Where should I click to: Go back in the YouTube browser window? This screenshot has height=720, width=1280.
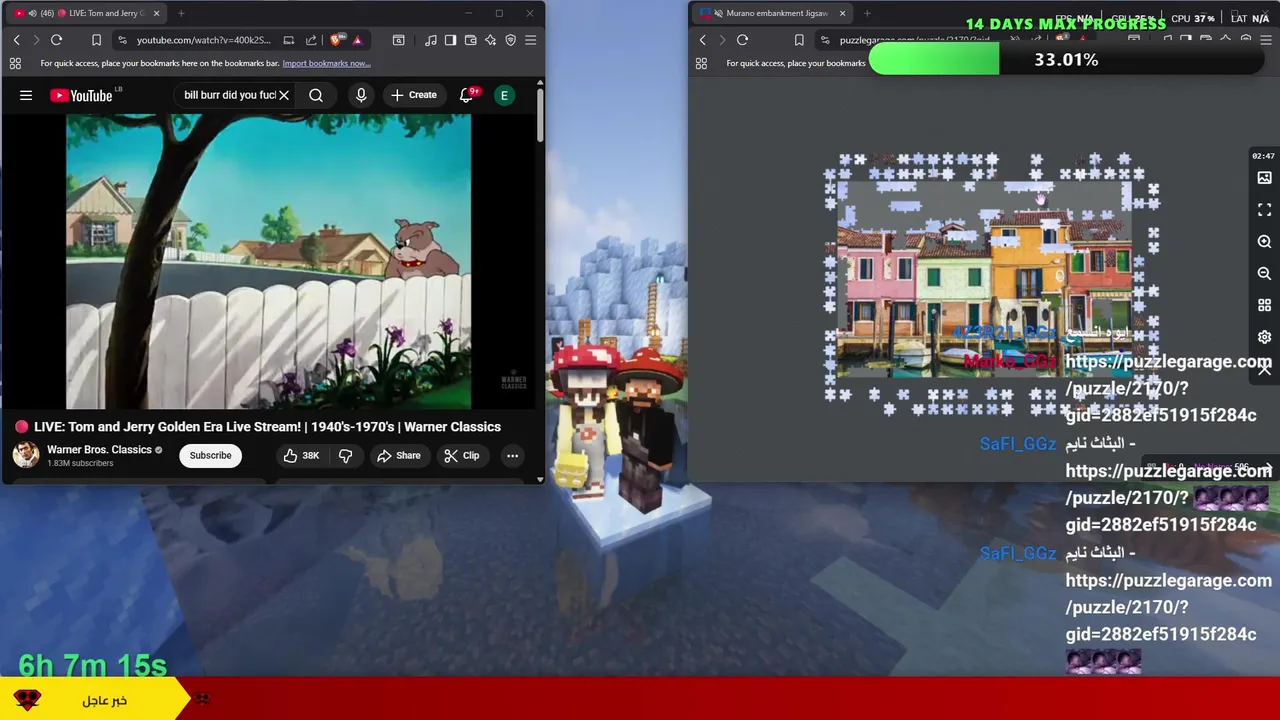point(16,40)
